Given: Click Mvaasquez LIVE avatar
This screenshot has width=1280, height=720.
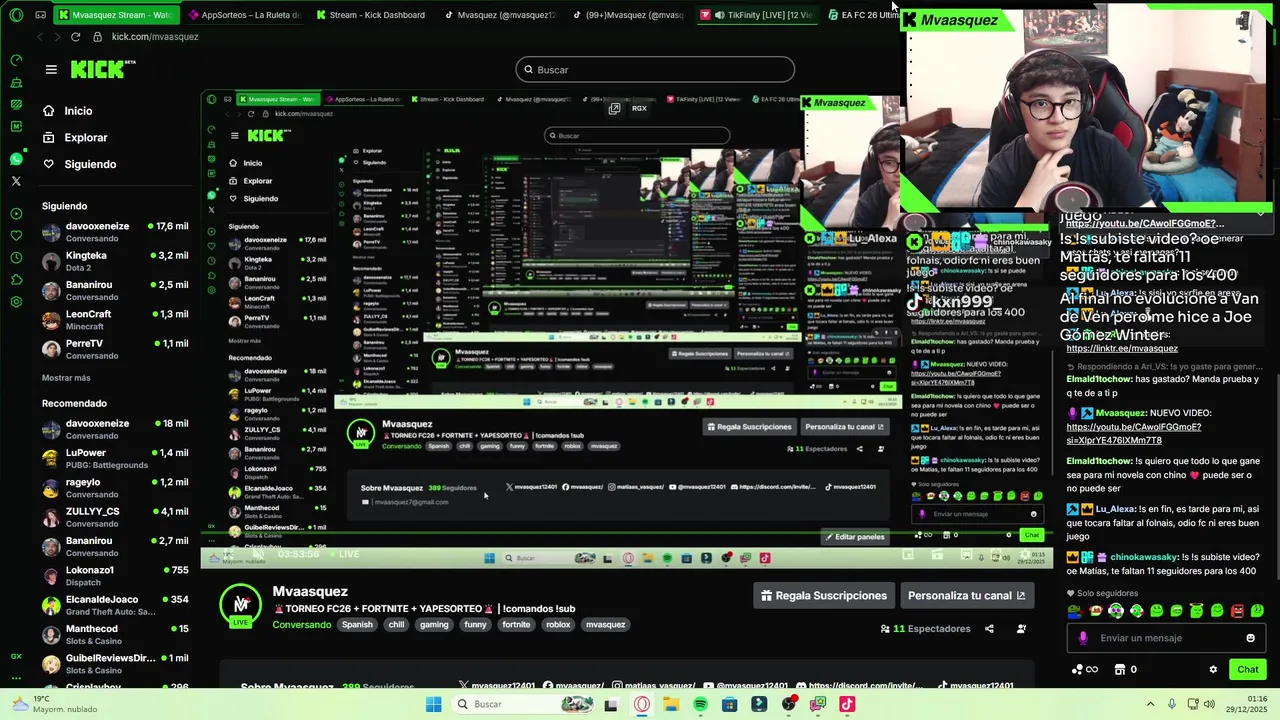Looking at the screenshot, I should [x=240, y=605].
